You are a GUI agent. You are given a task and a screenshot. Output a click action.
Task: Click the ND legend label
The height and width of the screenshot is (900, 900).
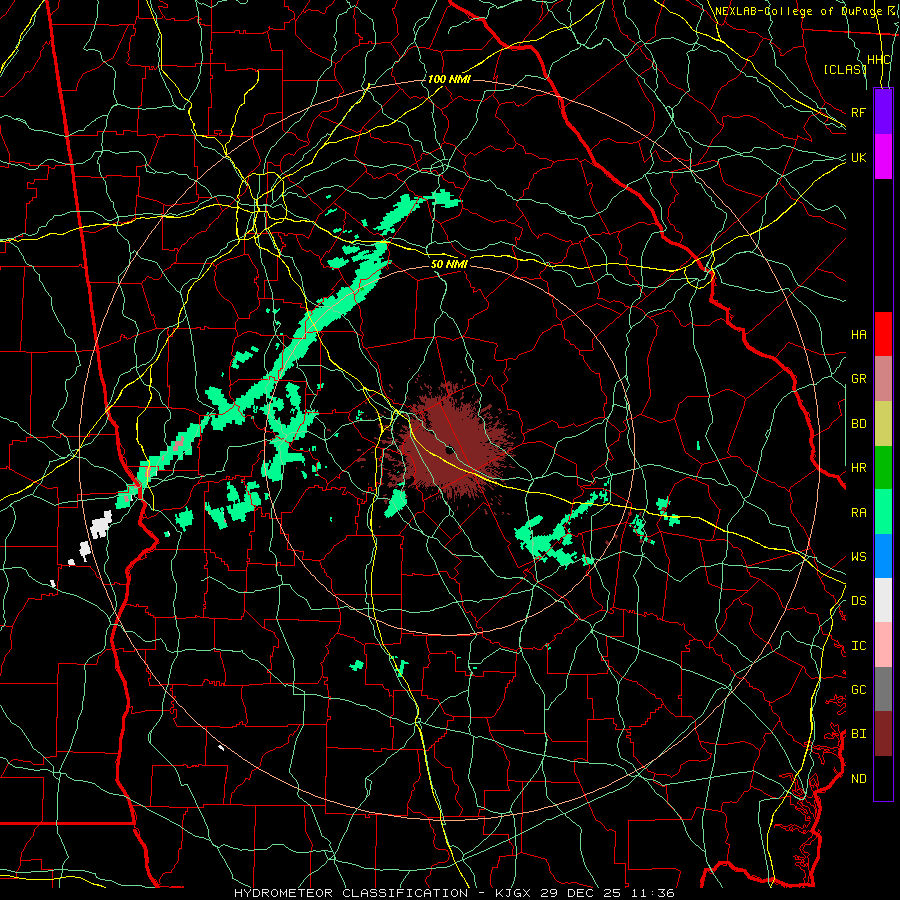(x=859, y=779)
